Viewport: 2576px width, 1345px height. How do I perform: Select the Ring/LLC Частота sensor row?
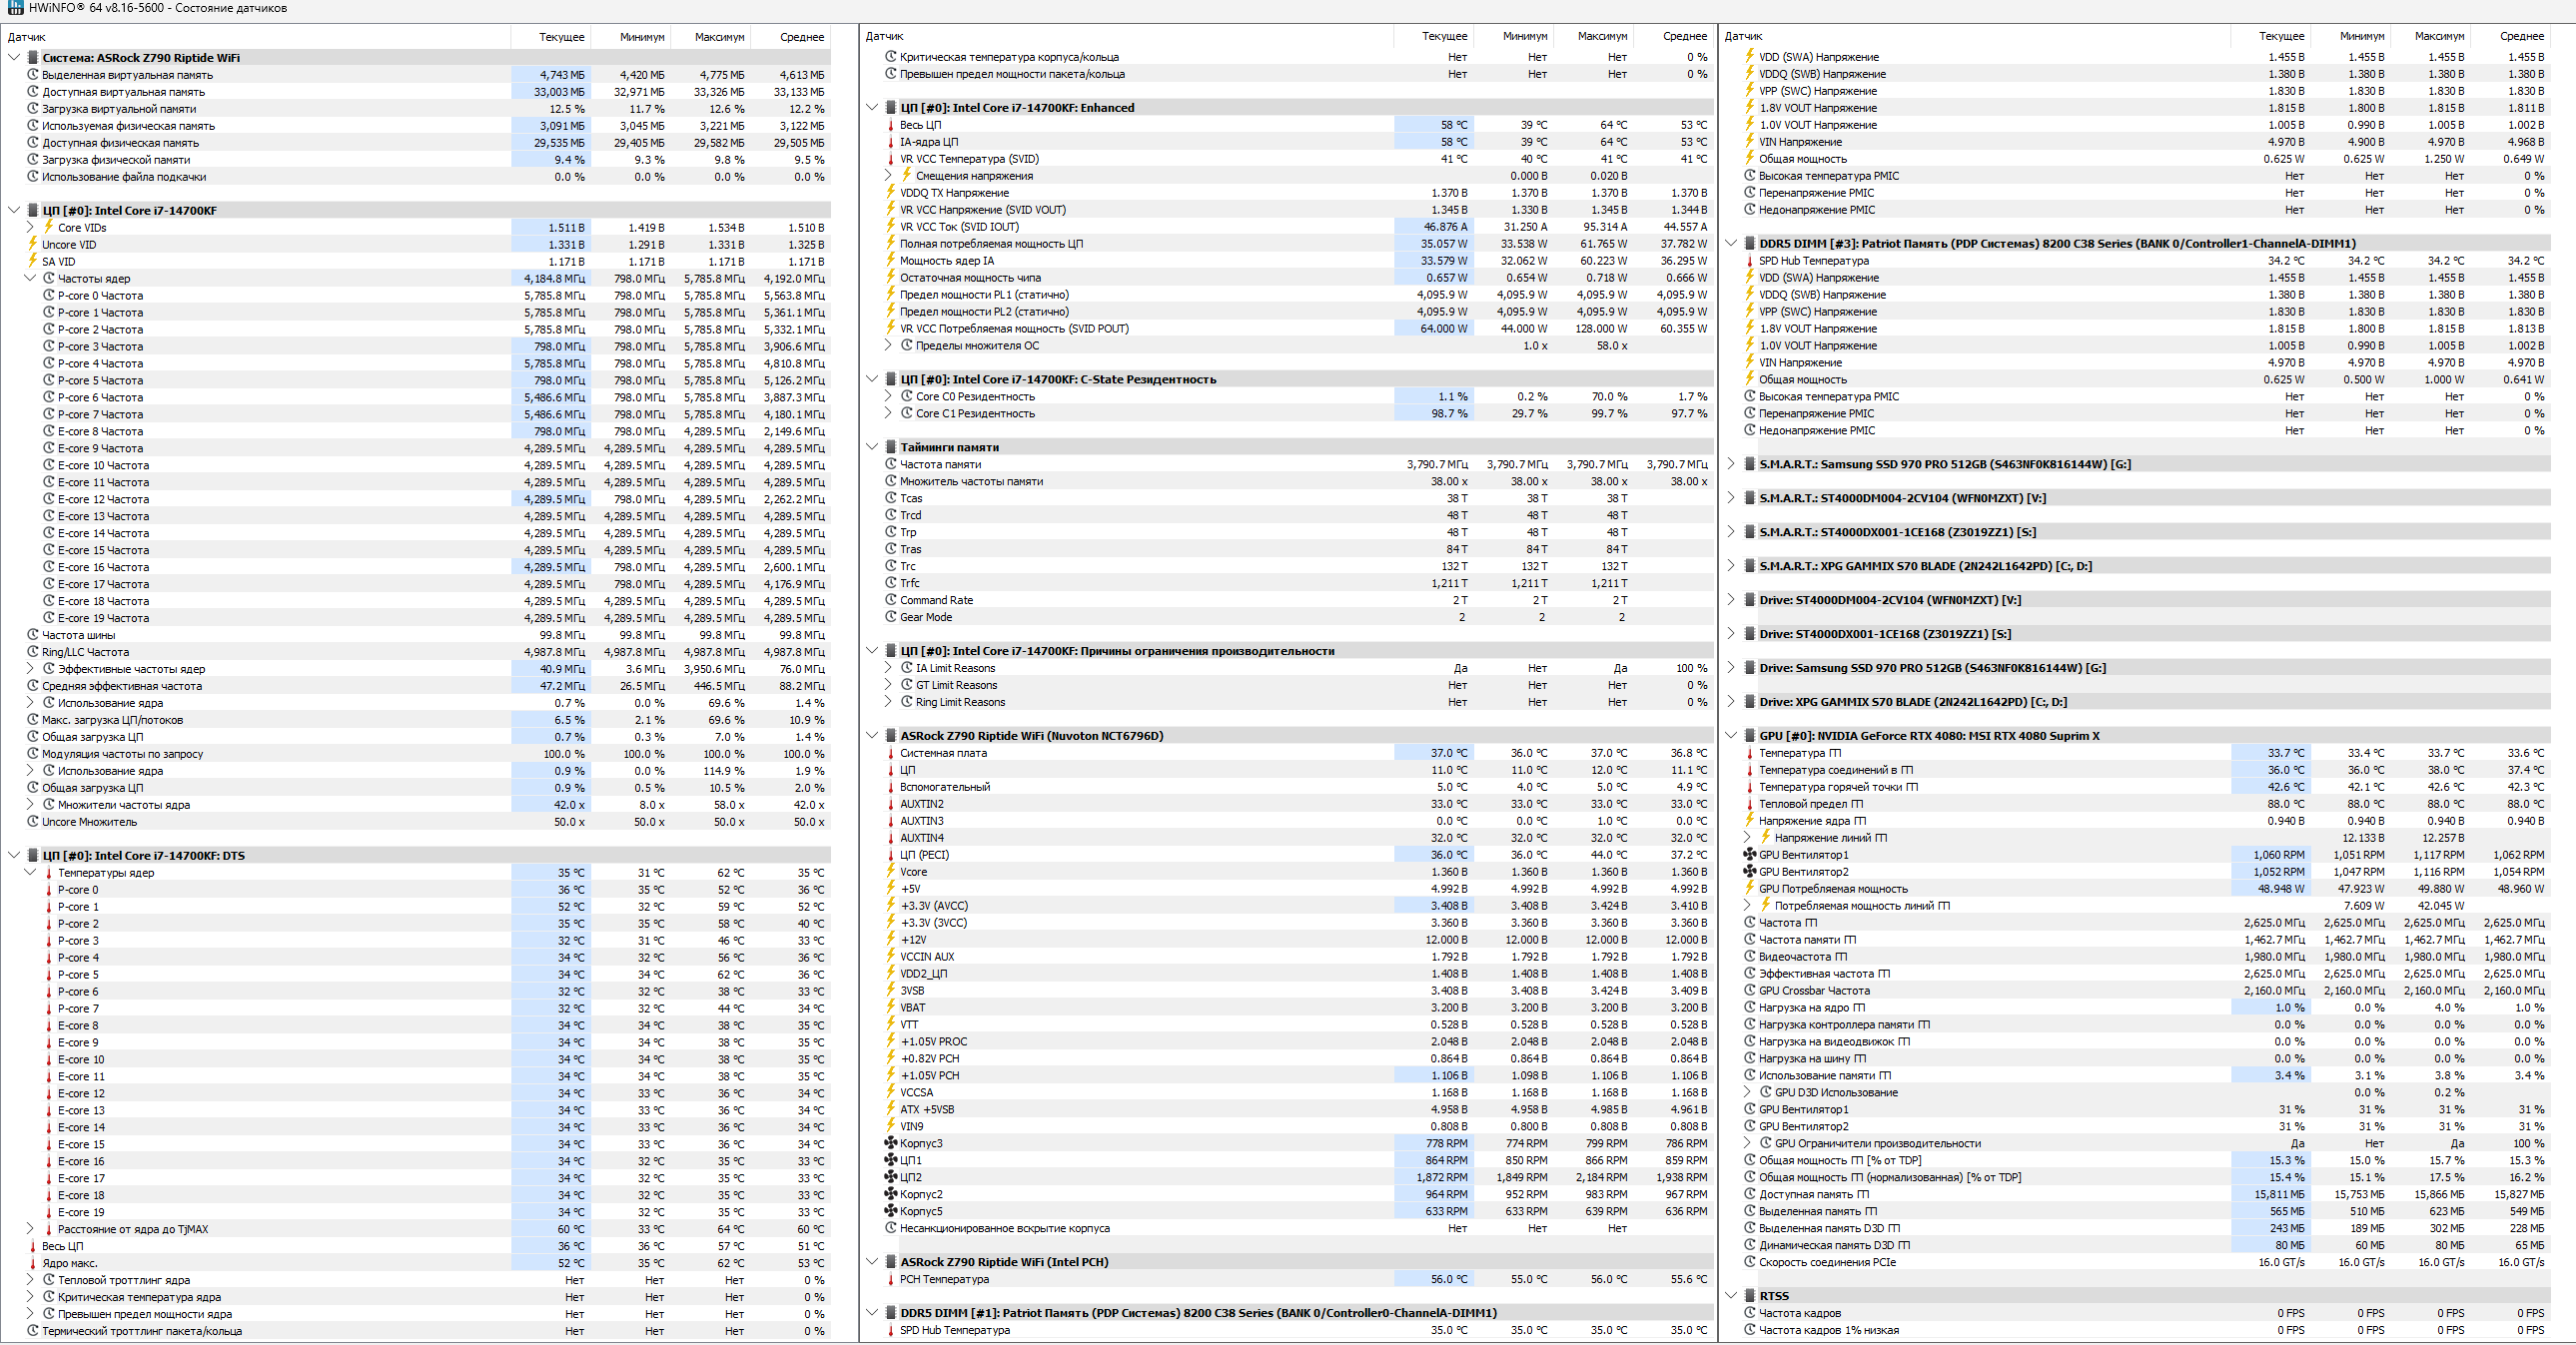(x=85, y=652)
